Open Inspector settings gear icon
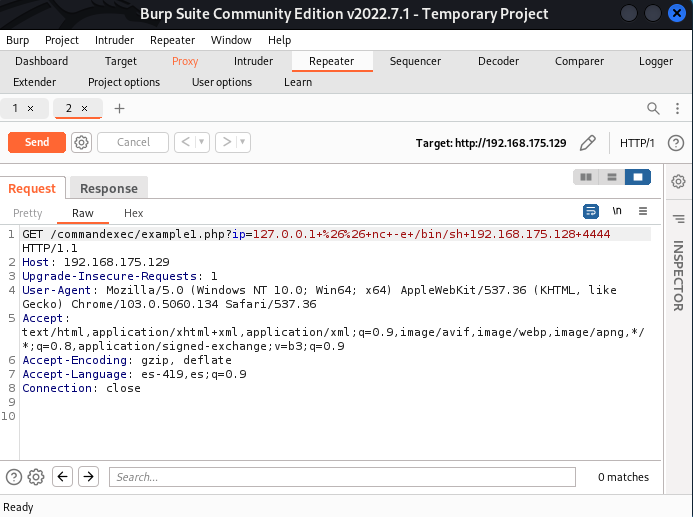Viewport: 693px width, 517px height. click(678, 181)
